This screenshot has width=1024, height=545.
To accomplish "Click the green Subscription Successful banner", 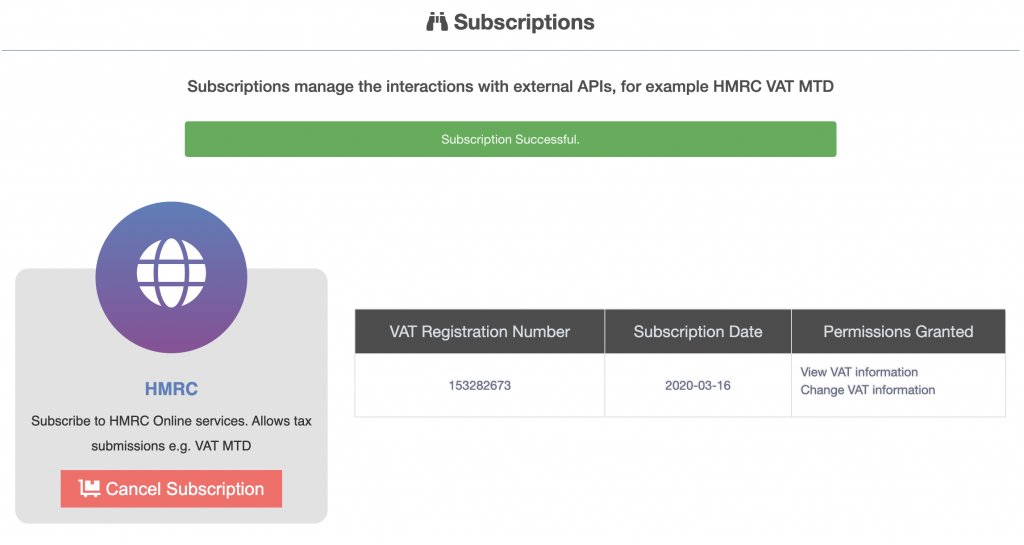I will (x=510, y=139).
